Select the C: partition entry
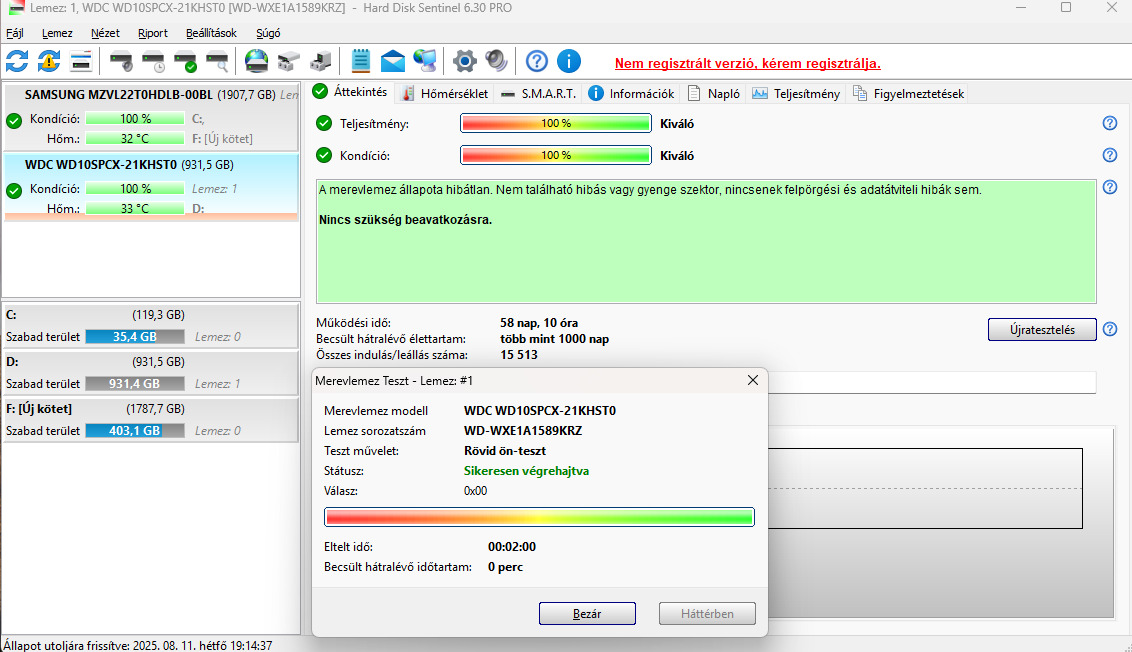This screenshot has width=1132, height=652. coord(150,326)
